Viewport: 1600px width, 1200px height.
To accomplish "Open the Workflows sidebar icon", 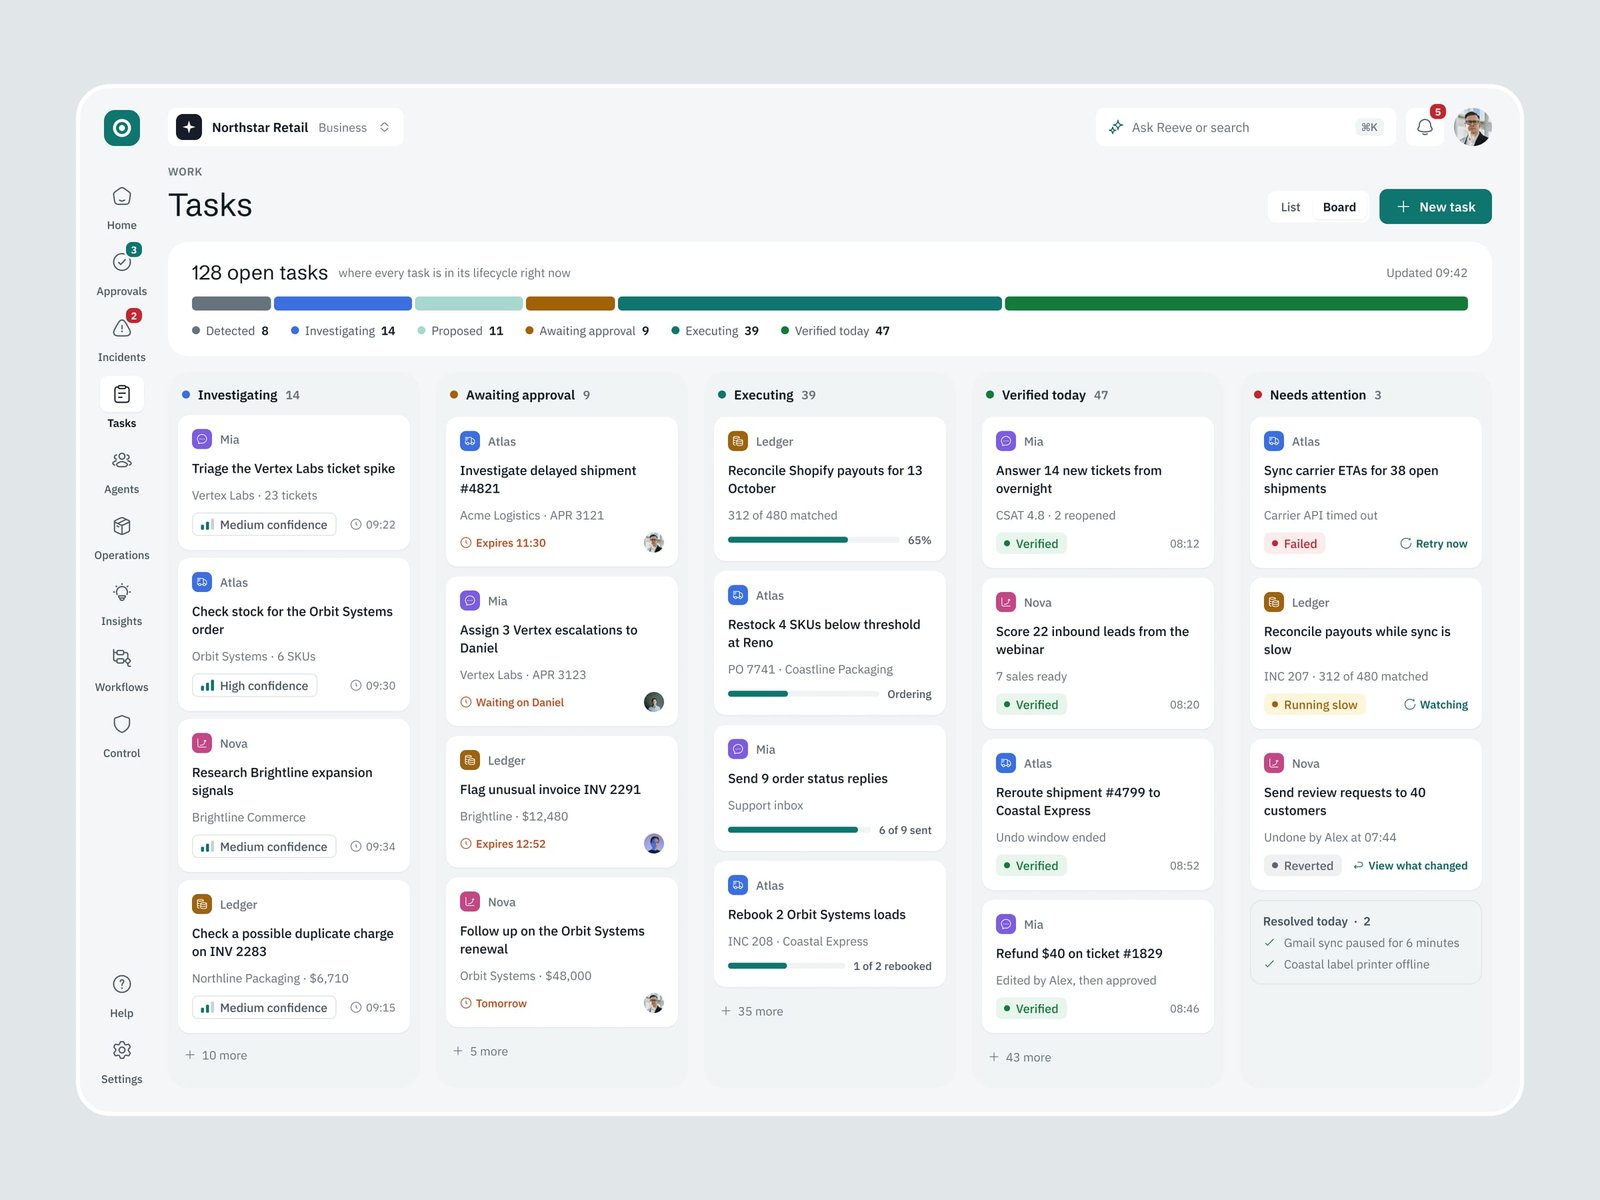I will coord(122,658).
